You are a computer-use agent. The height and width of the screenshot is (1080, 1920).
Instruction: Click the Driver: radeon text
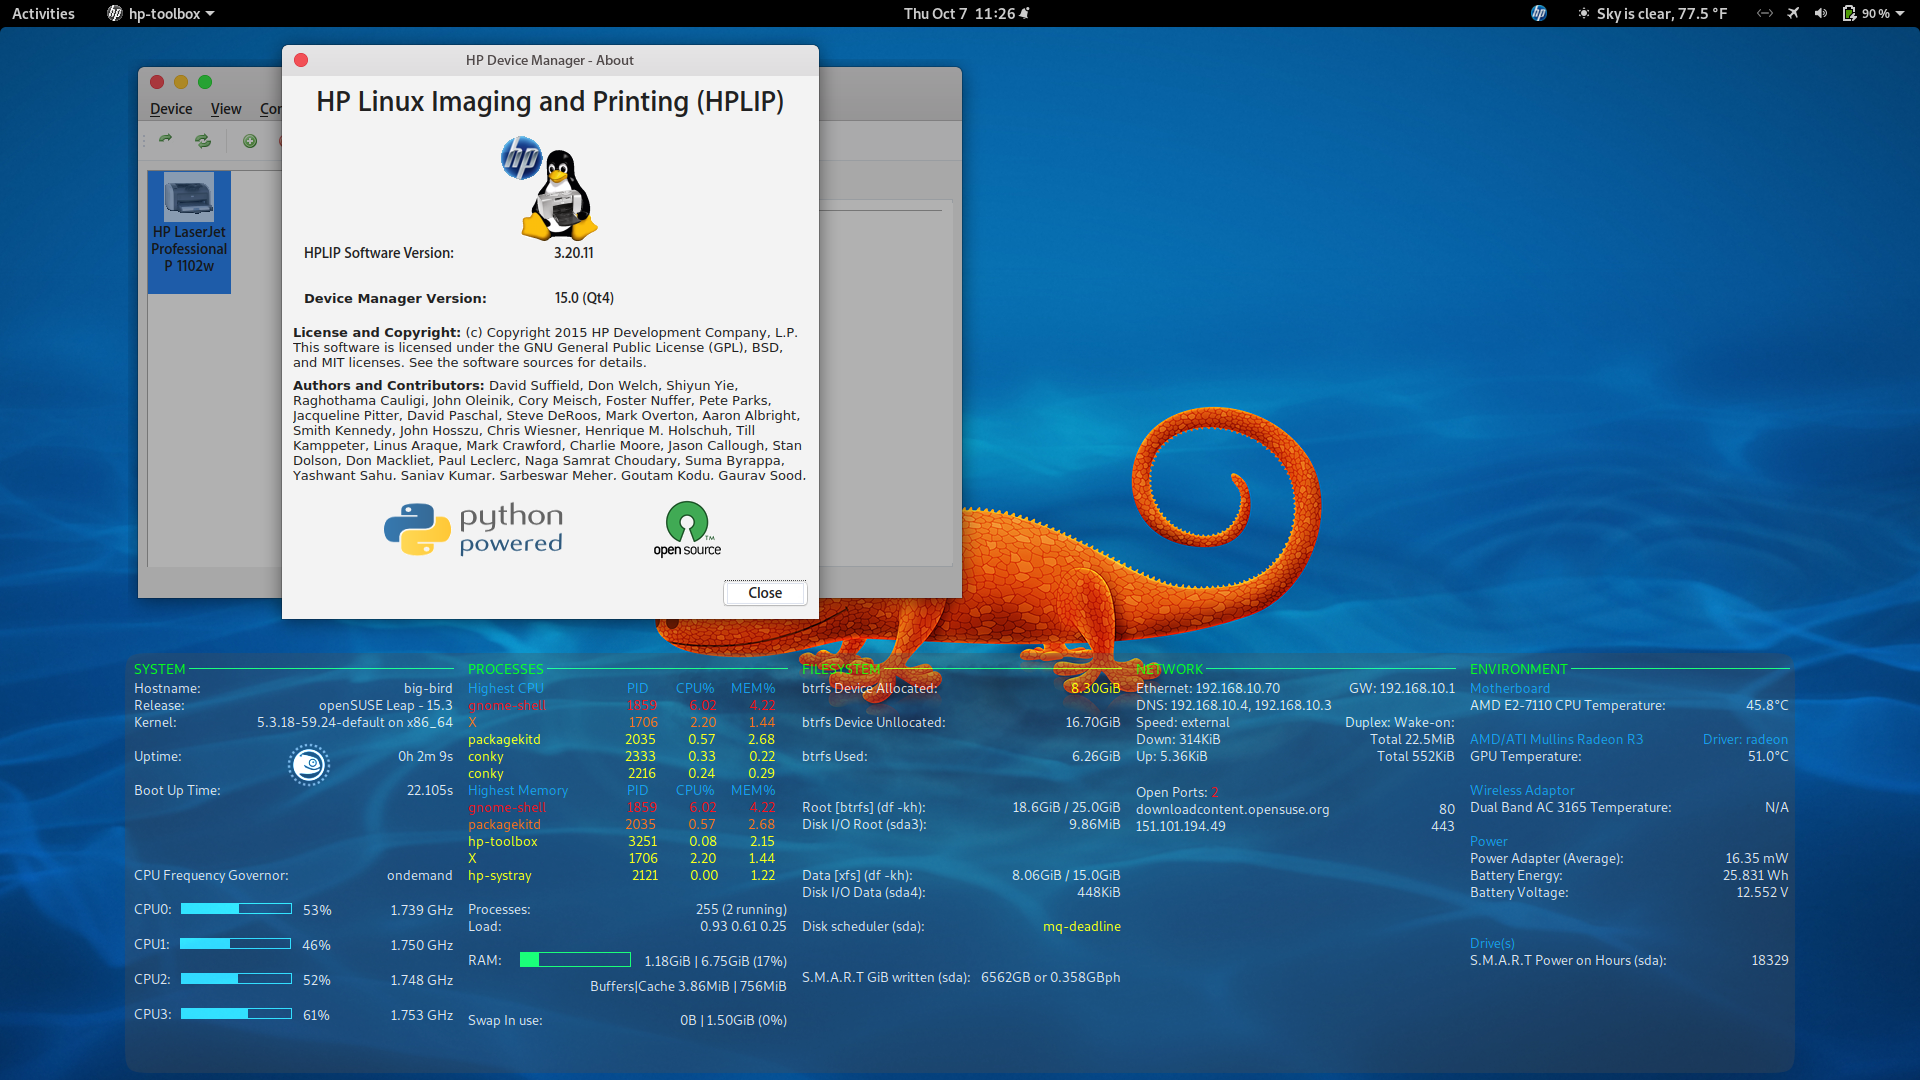click(x=1746, y=739)
